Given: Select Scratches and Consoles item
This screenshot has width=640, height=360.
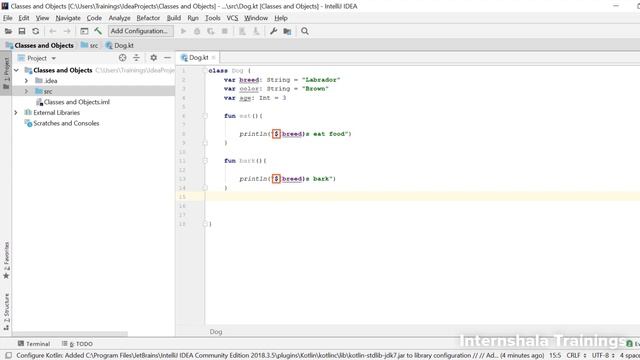Looking at the screenshot, I should click(x=62, y=123).
